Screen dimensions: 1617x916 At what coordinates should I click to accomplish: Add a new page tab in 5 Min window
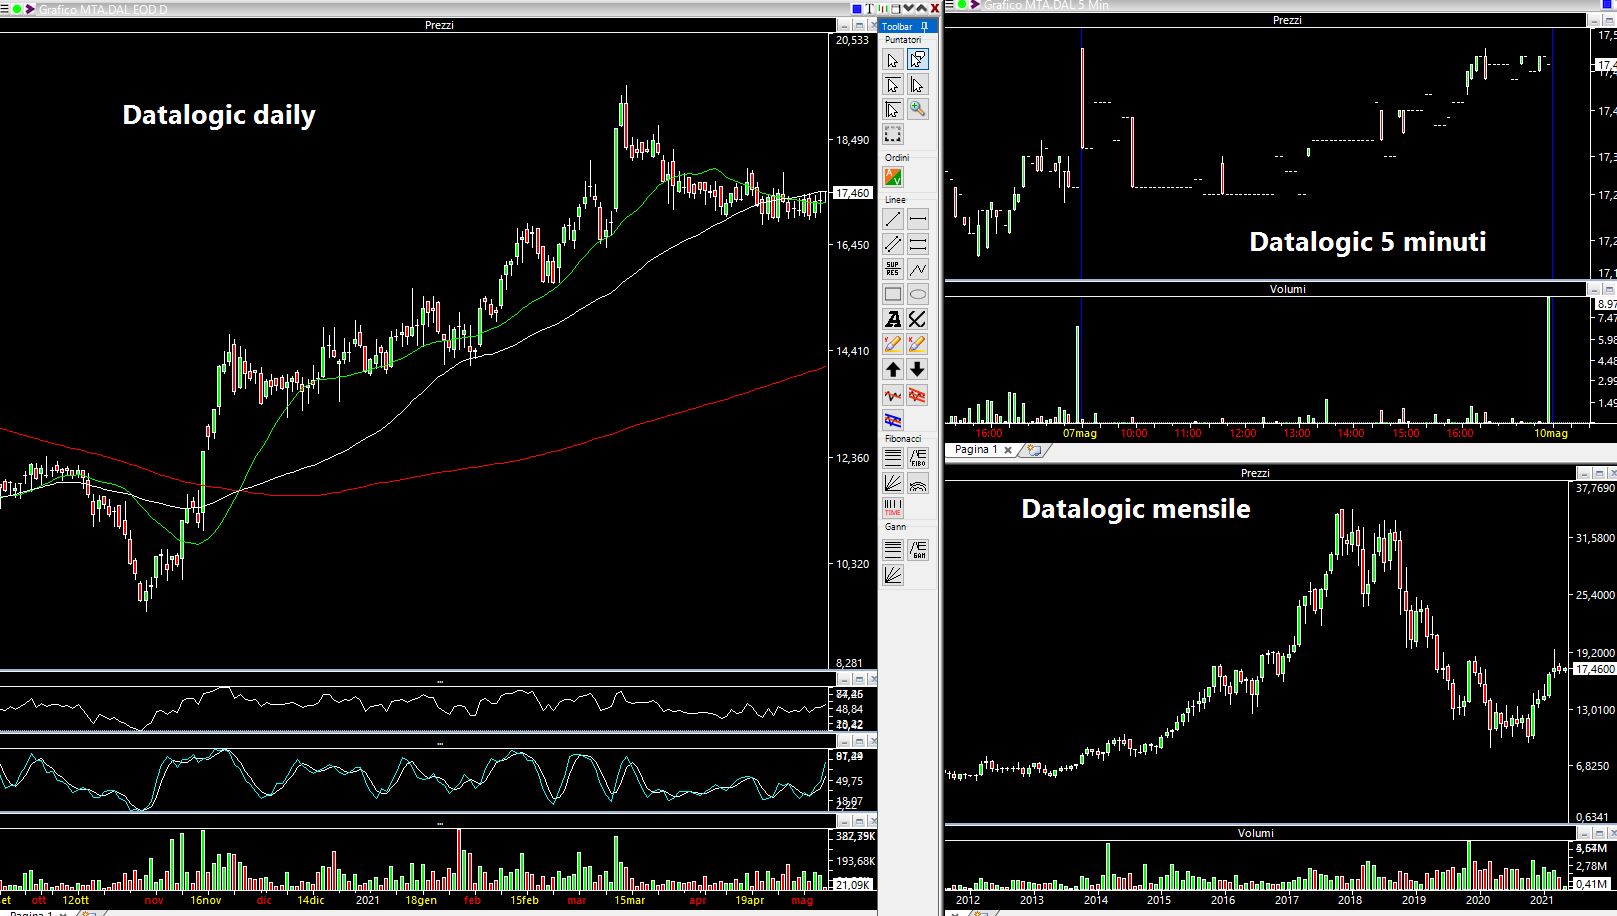(1033, 450)
